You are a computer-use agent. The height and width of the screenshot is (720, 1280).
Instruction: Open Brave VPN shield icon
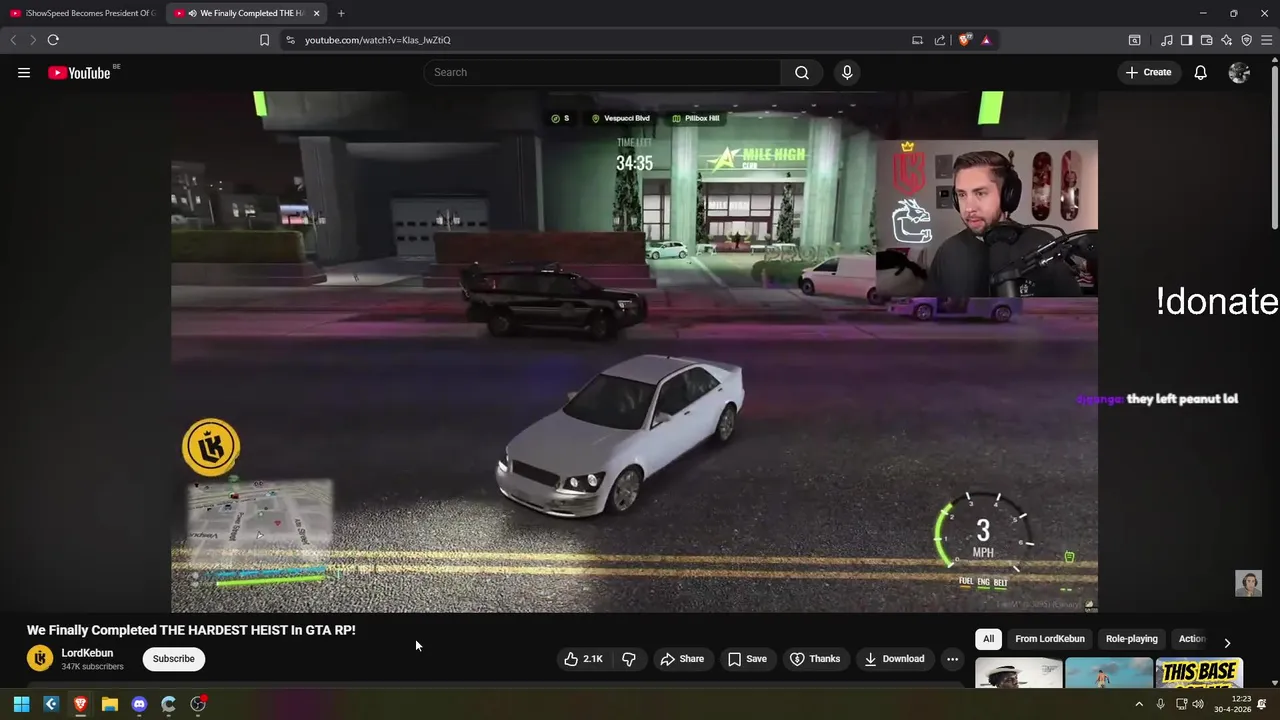[x=1246, y=40]
